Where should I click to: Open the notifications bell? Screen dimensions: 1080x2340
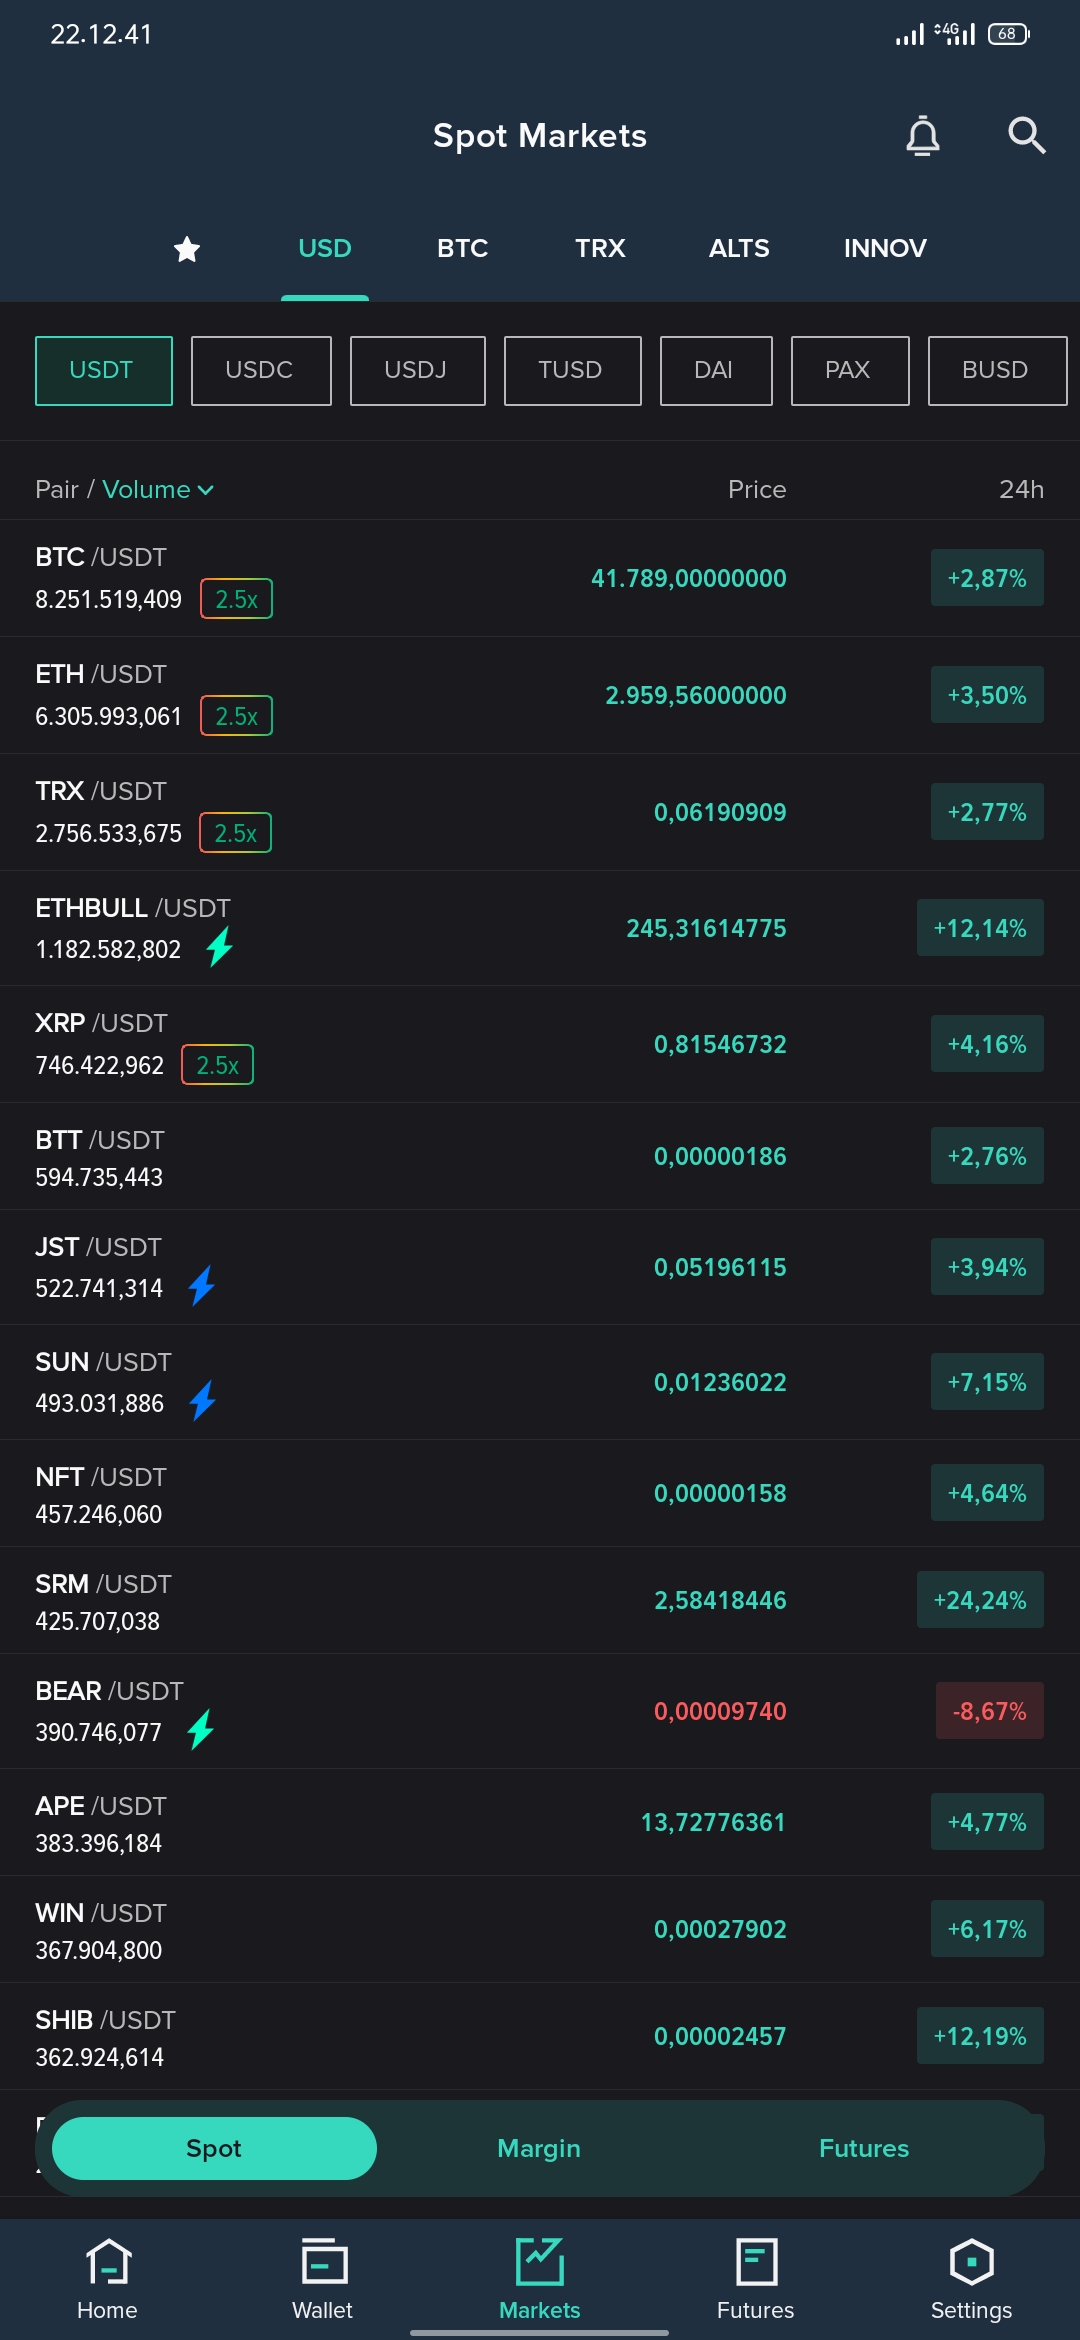pos(922,136)
